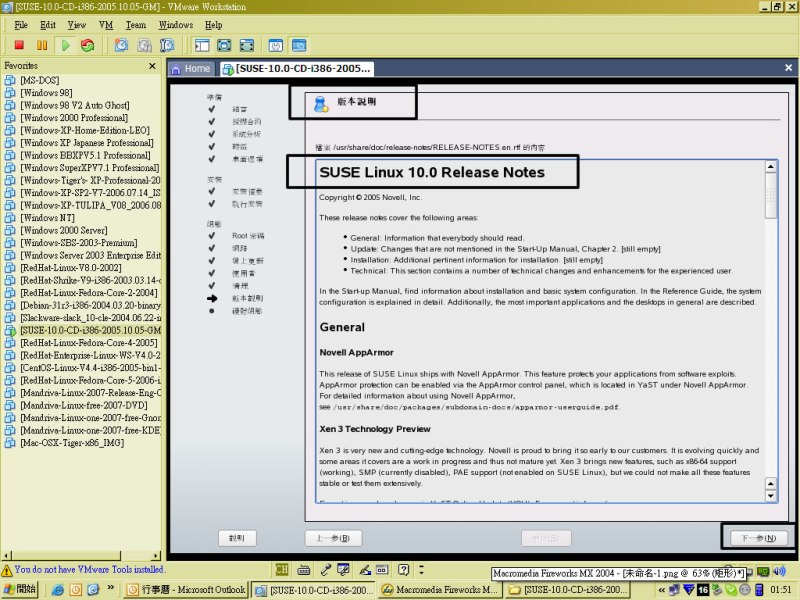
Task: Click the help question-mark status icon
Action: [404, 569]
